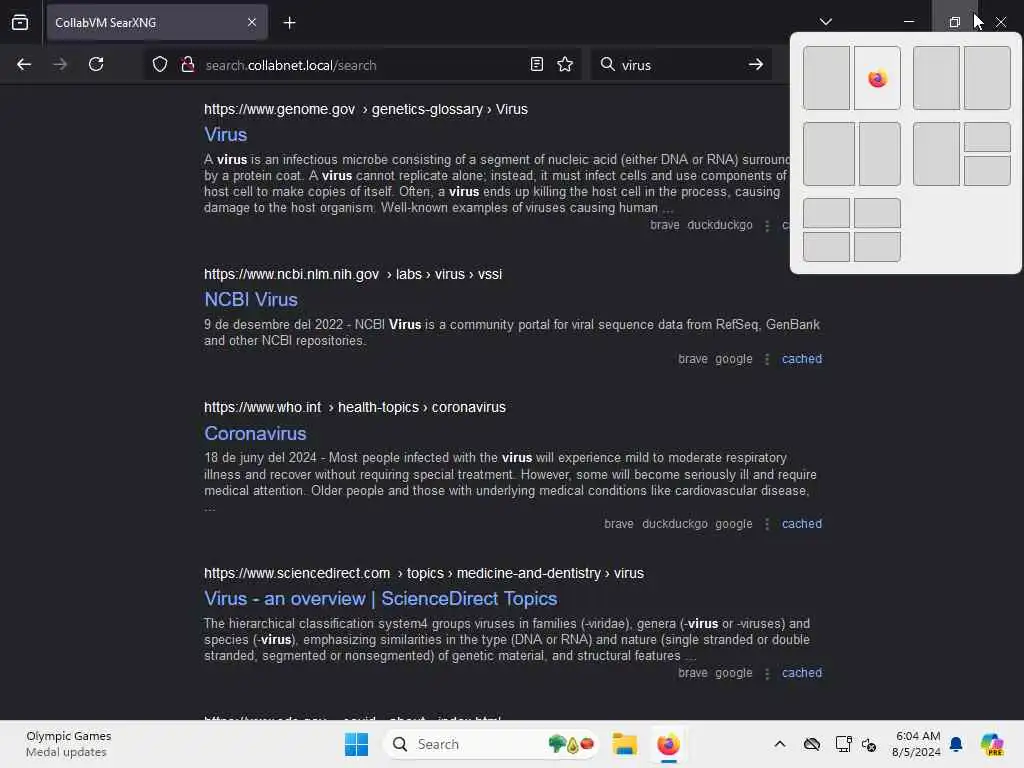Show site security info via padlock icon
The height and width of the screenshot is (768, 1024).
pyautogui.click(x=187, y=64)
